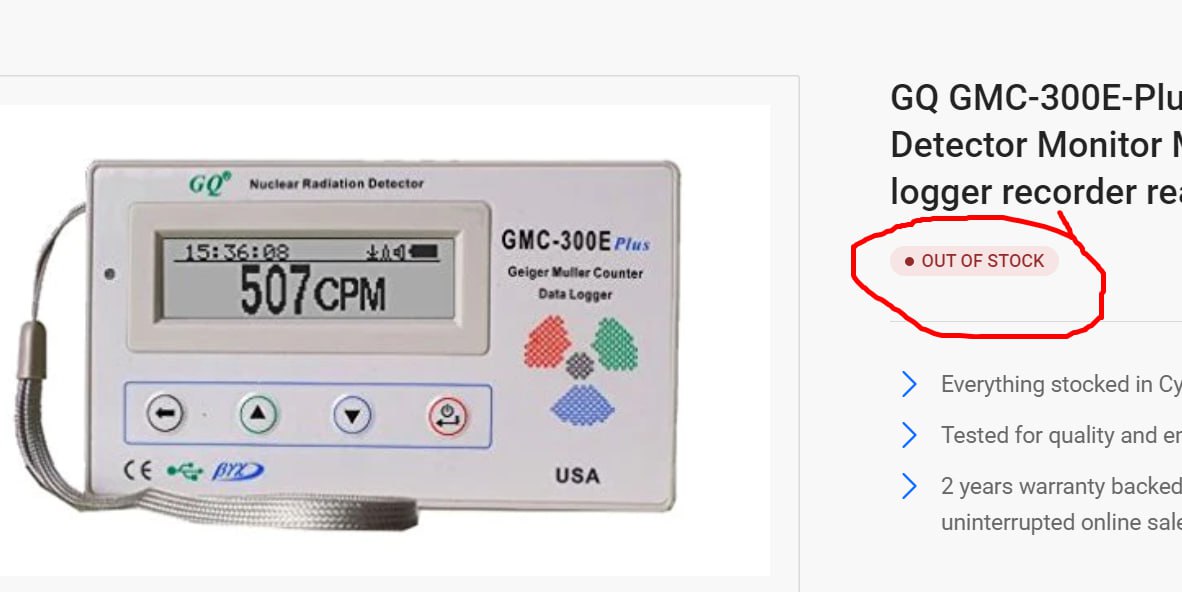1182x592 pixels.
Task: Click the GQ GMC-300E-Plus product title
Action: coord(1036,145)
